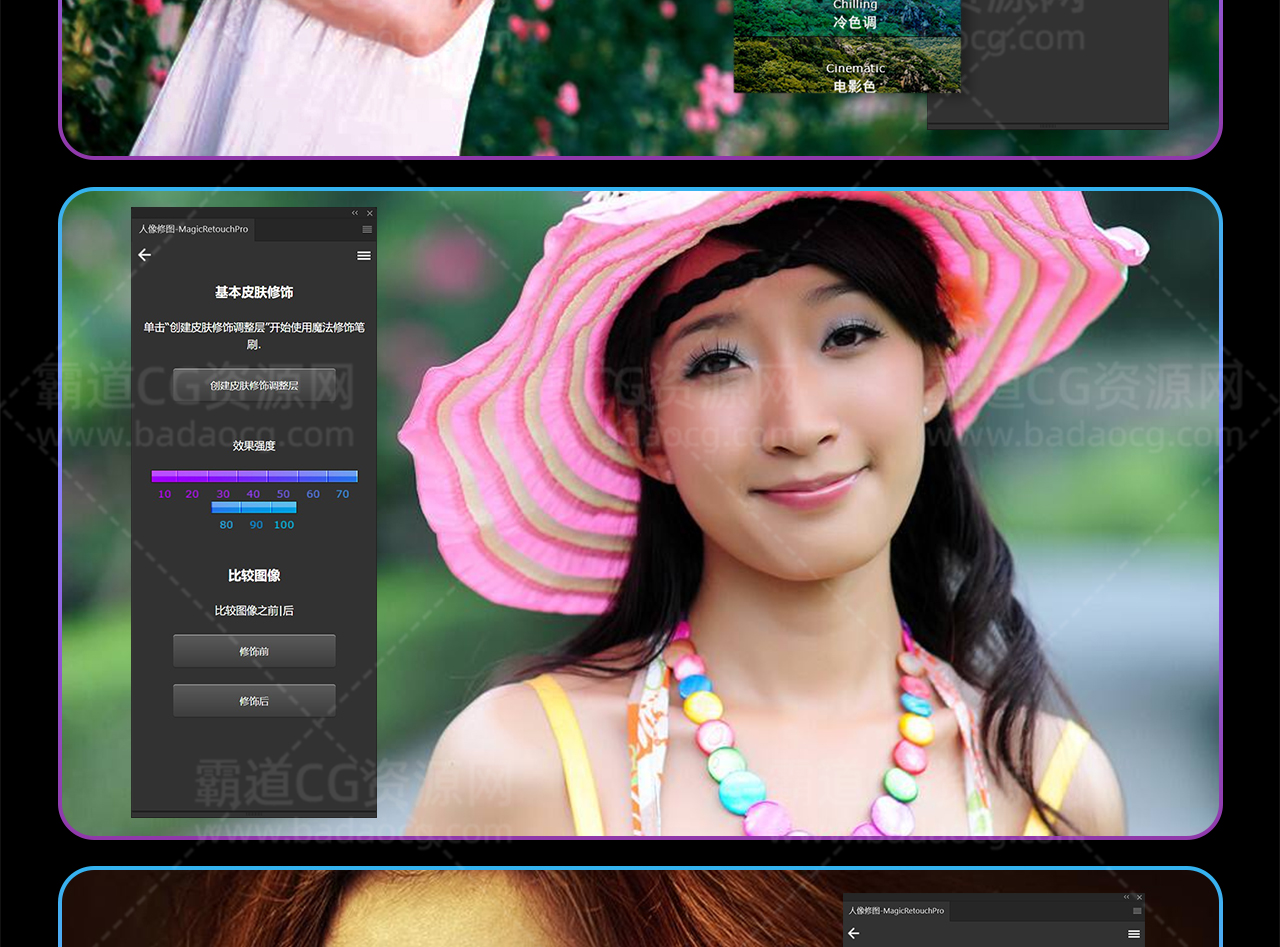Click back arrow in bottom MagicRetouchPro panel

pos(854,933)
